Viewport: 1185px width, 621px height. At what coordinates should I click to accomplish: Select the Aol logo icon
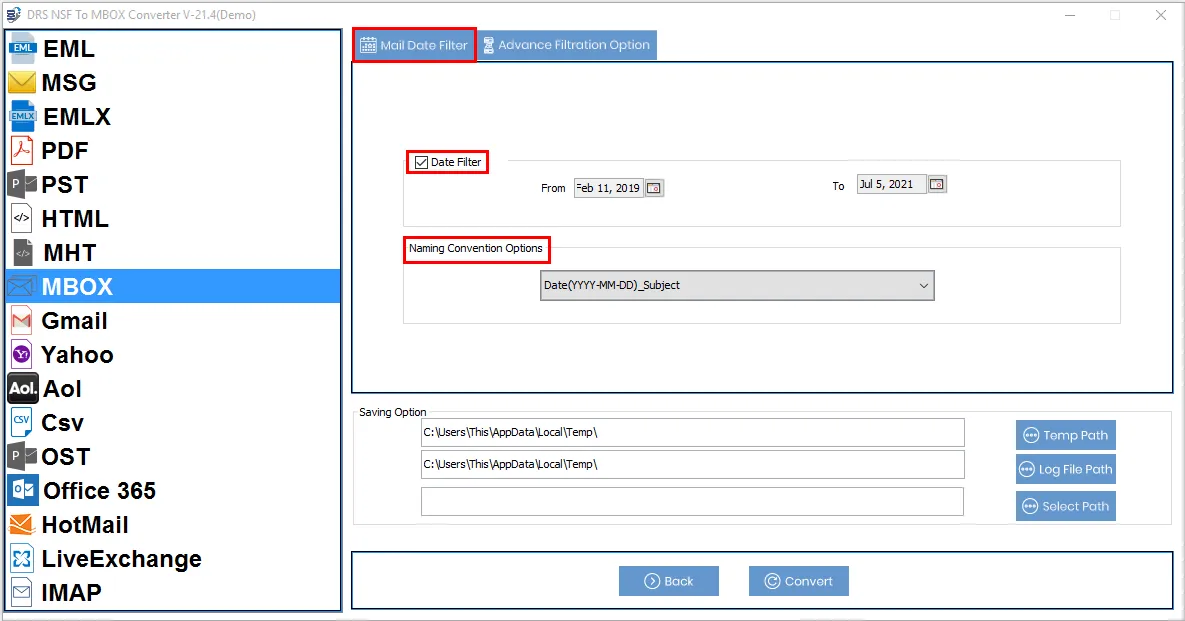(x=23, y=388)
